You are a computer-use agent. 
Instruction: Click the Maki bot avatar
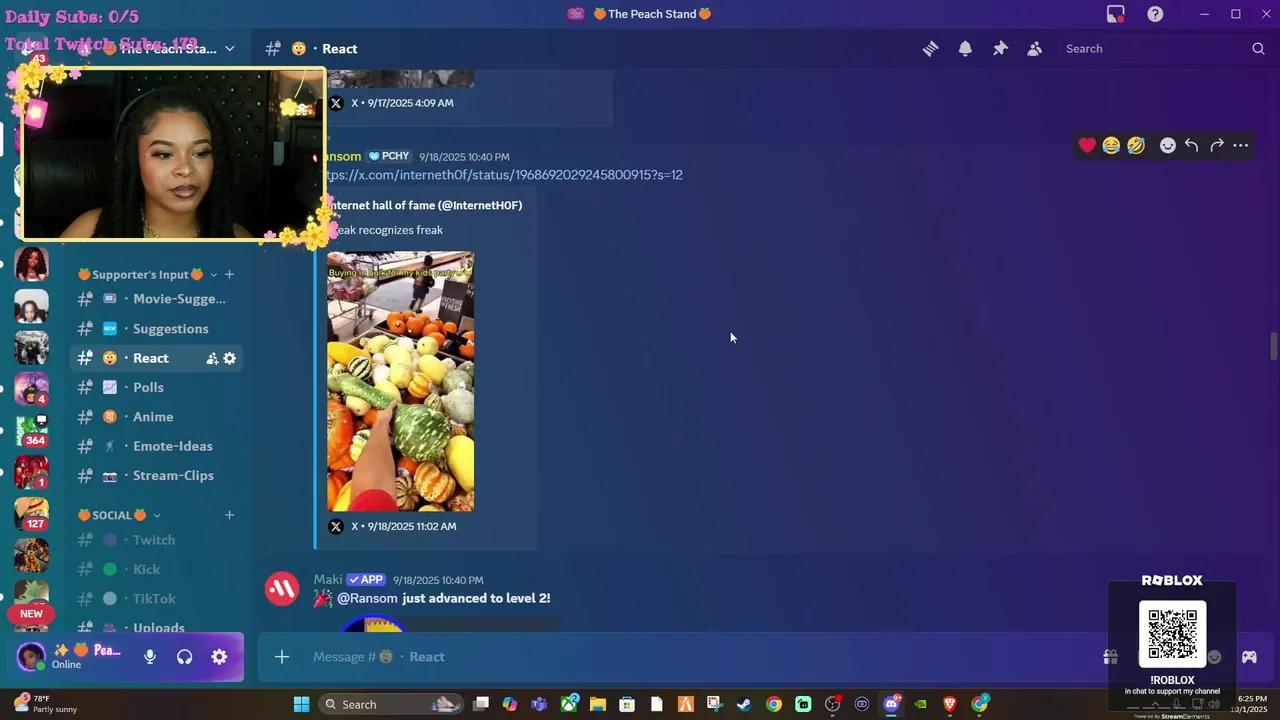[x=281, y=589]
